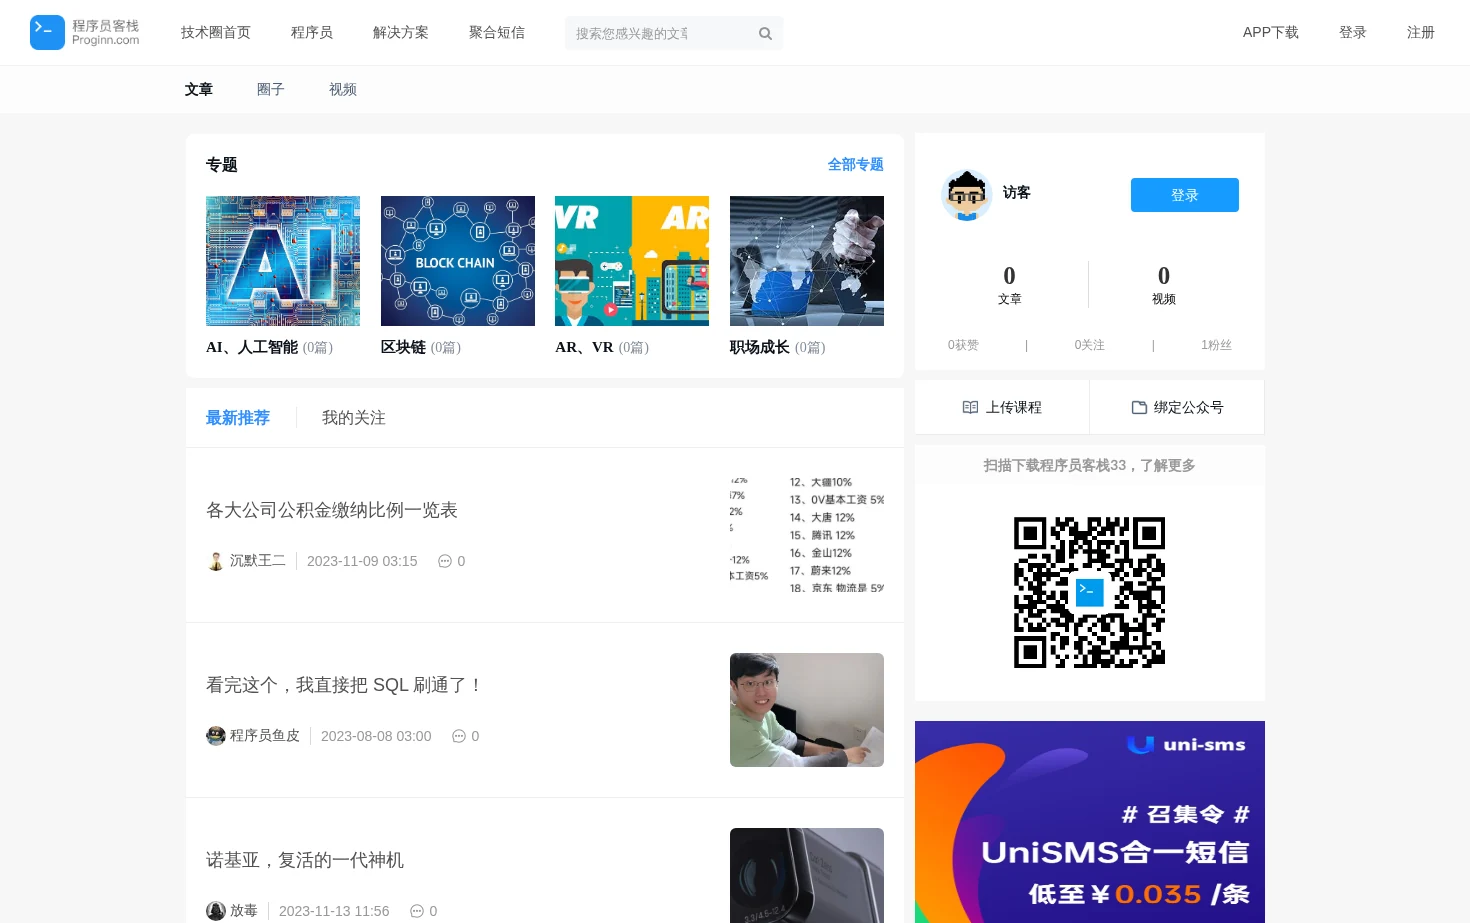Click the 公积金 article list thumbnail

[807, 535]
